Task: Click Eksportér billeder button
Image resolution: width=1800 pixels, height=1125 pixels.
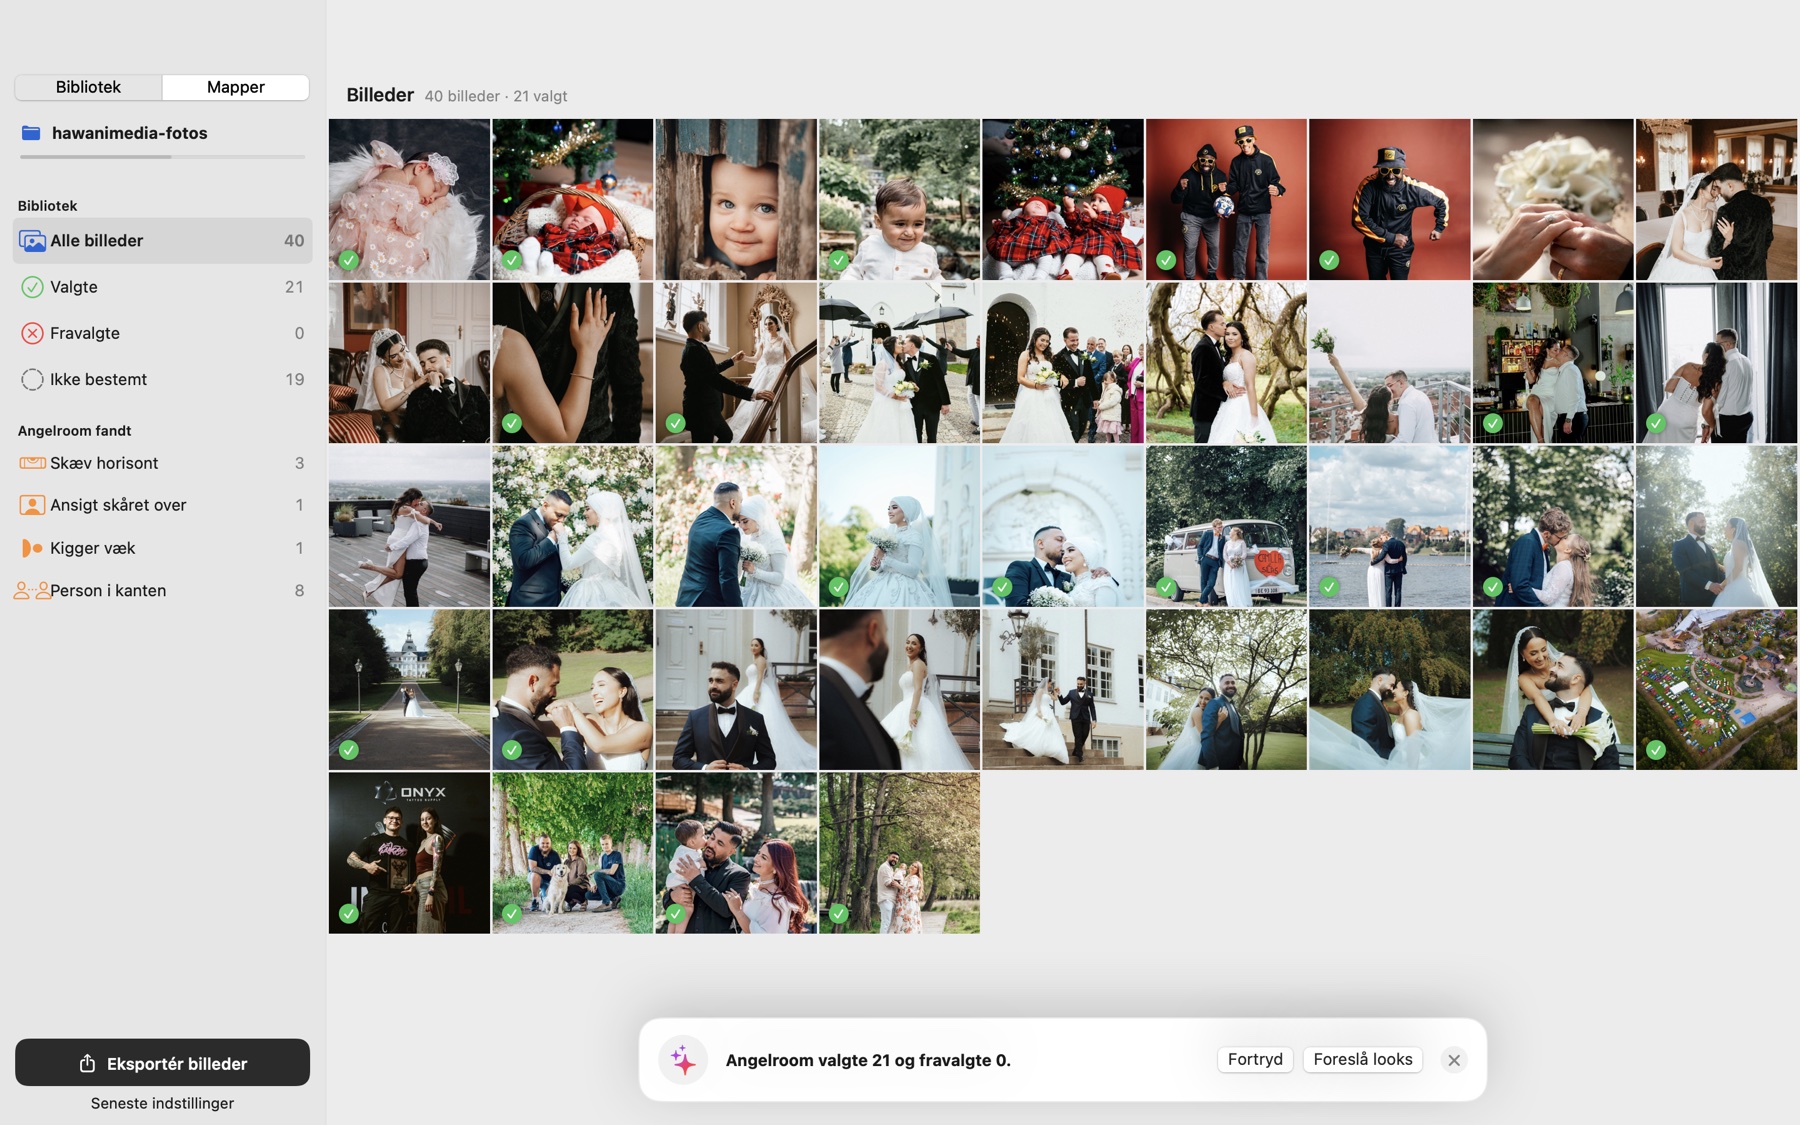Action: [x=162, y=1062]
